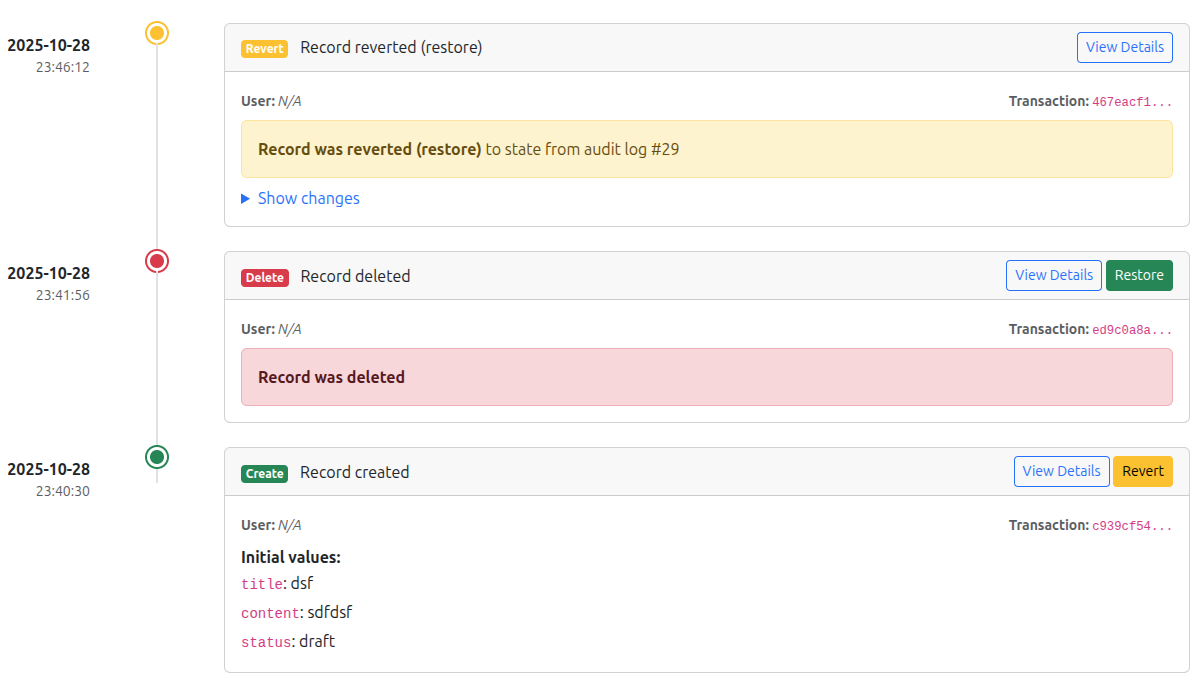The height and width of the screenshot is (685, 1200).
Task: Open View Details for the deleted record
Action: point(1053,275)
